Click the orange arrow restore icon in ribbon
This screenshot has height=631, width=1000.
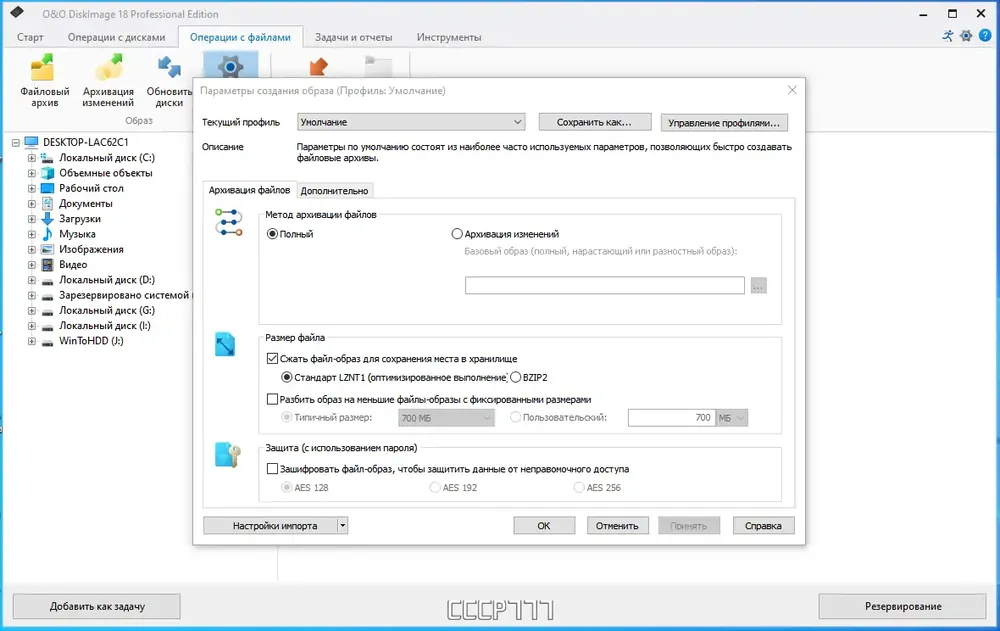(318, 66)
